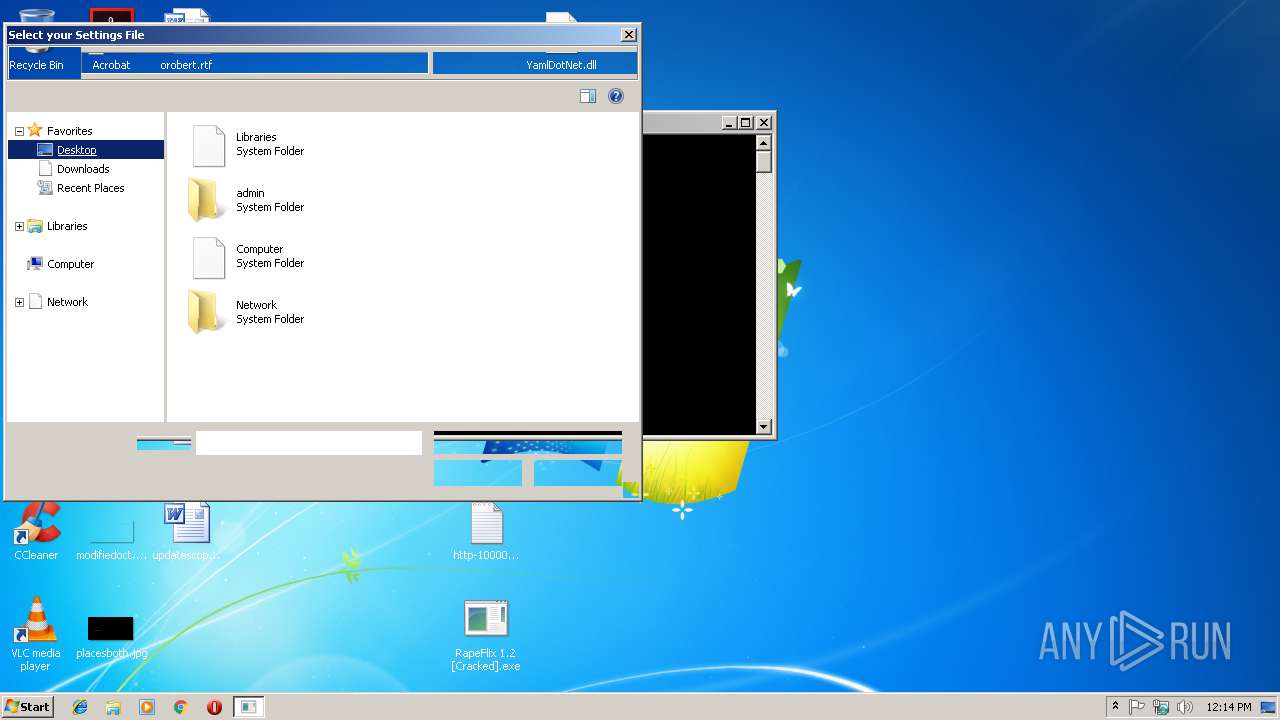
Task: Launch Internet Explorer from taskbar
Action: pos(80,707)
